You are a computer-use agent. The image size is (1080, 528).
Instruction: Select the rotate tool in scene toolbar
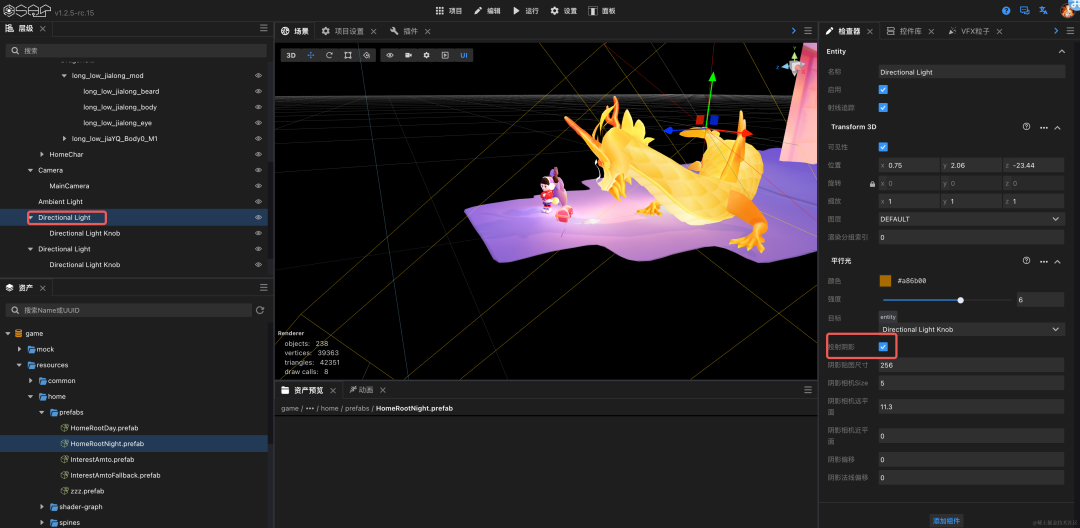[329, 55]
